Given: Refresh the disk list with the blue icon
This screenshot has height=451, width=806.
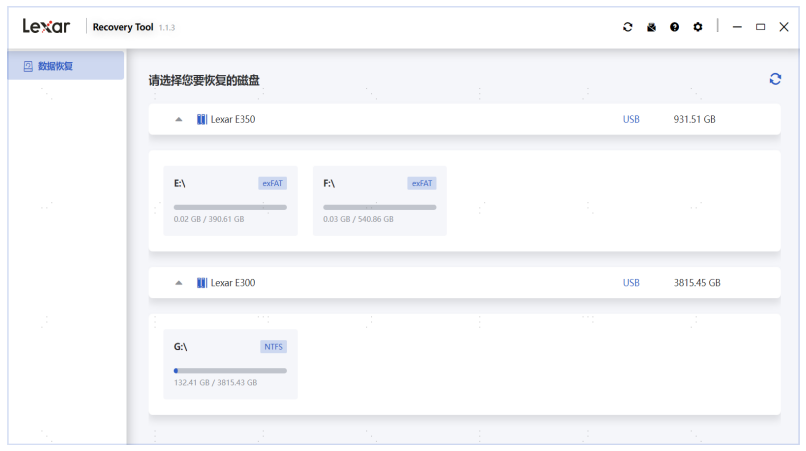Looking at the screenshot, I should (775, 79).
